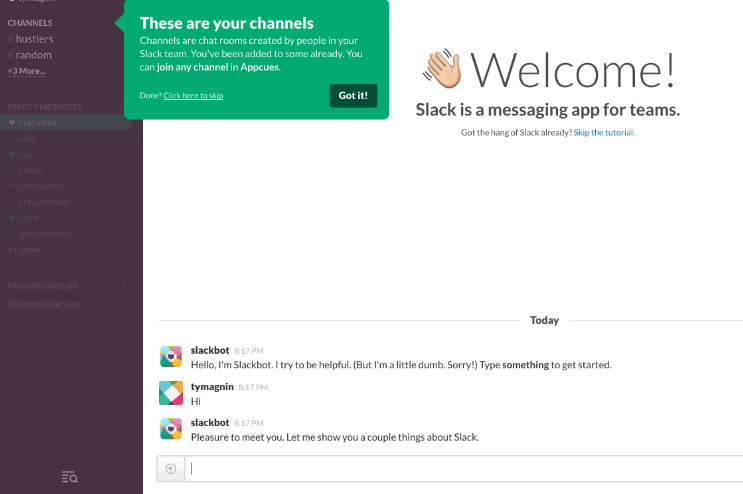Viewport: 743px width, 494px height.
Task: Select slackbot direct message
Action: (66, 123)
